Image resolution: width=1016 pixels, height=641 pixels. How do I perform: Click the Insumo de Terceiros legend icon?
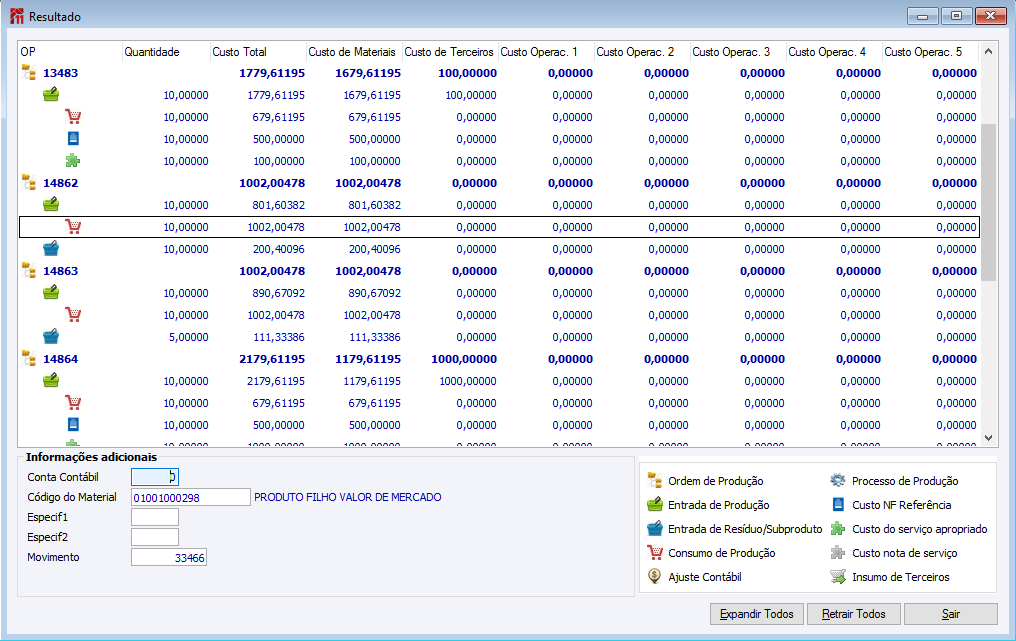point(838,577)
